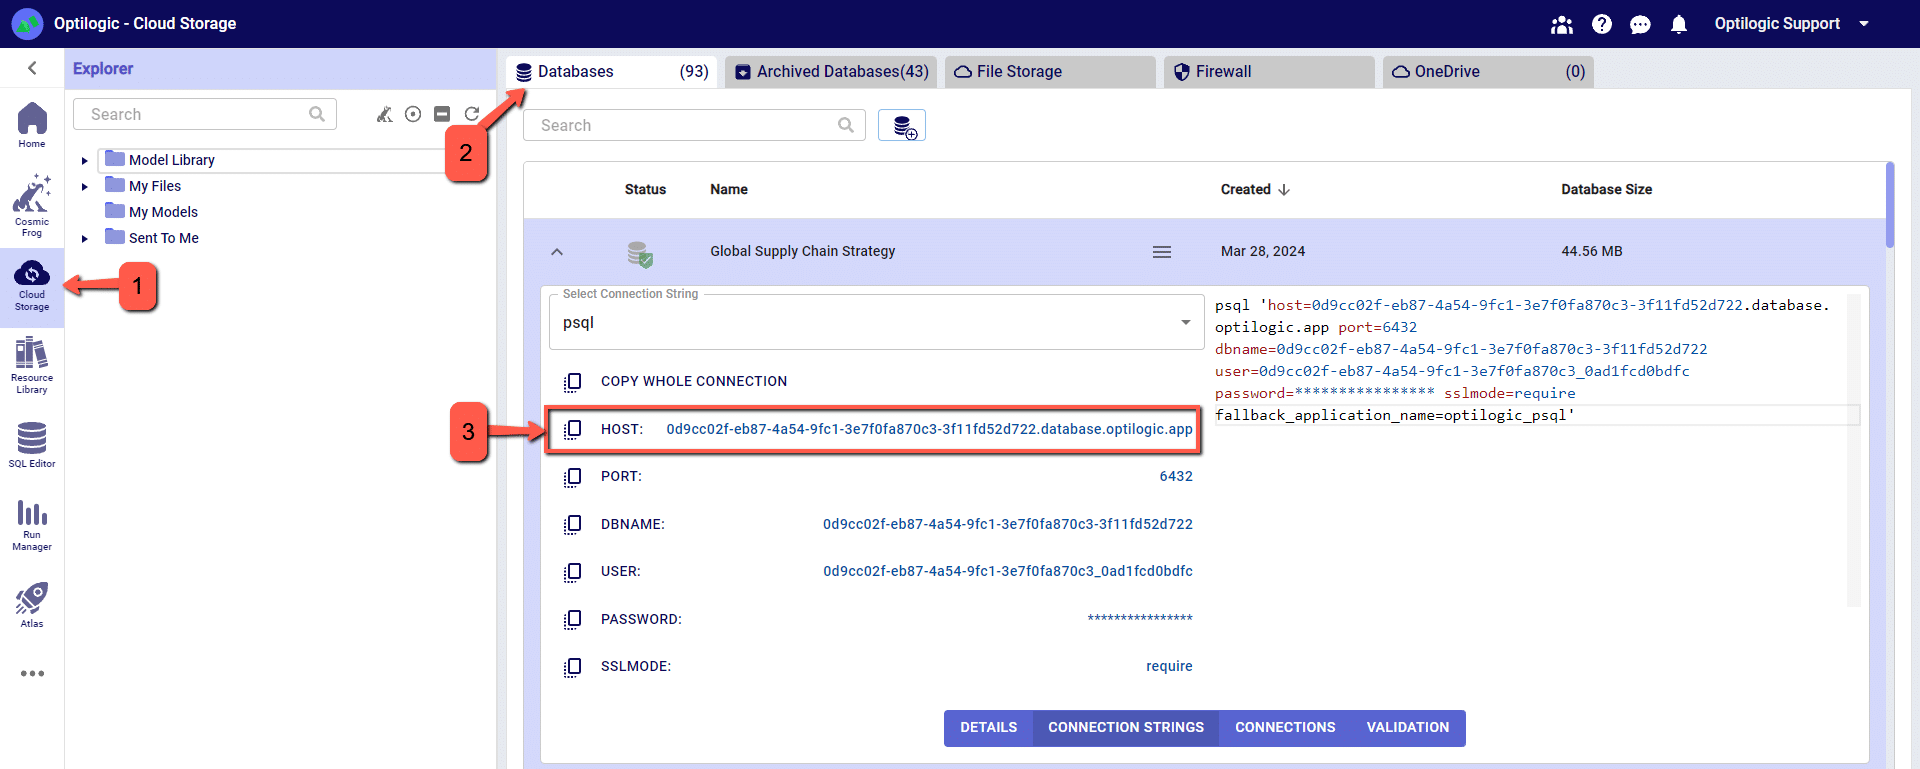
Task: Sort by the Created column arrow
Action: (x=1284, y=190)
